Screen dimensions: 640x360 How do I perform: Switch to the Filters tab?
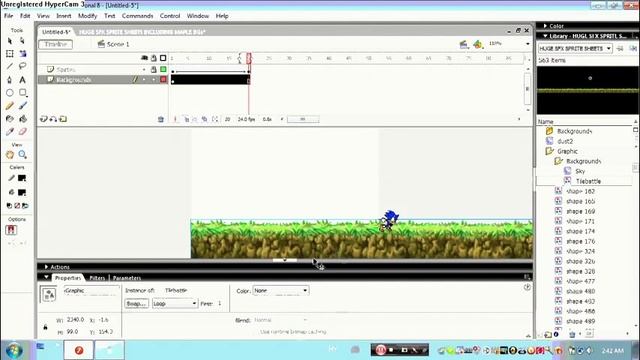coord(97,278)
